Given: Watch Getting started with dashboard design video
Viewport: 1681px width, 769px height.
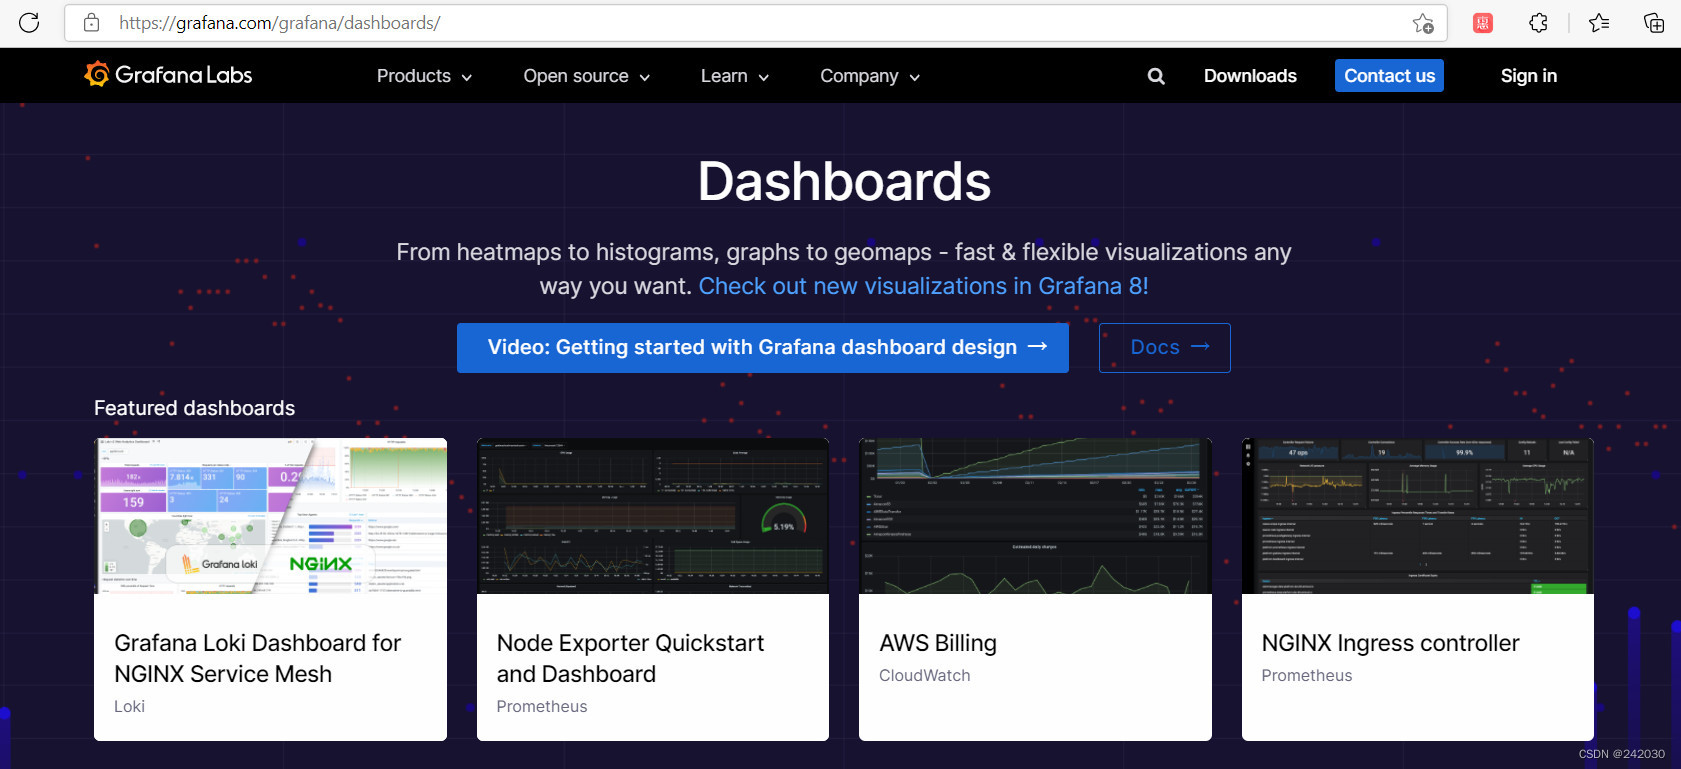Looking at the screenshot, I should 763,348.
